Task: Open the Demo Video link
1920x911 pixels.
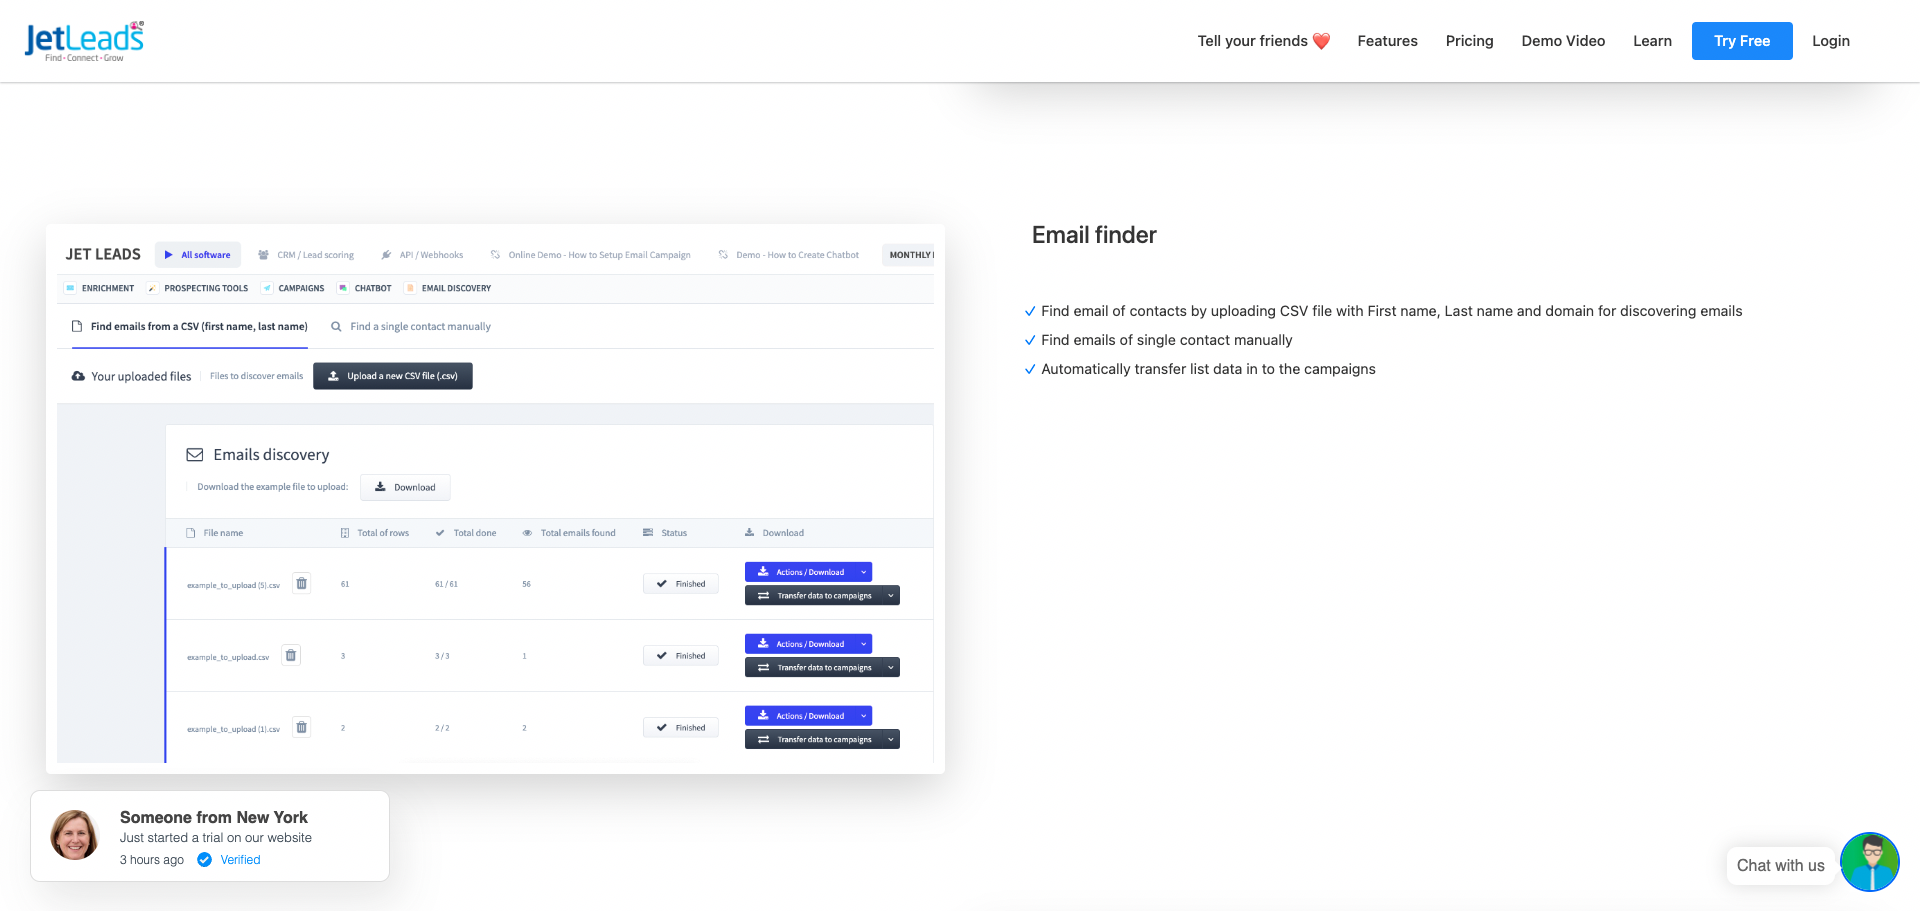Action: (1563, 41)
